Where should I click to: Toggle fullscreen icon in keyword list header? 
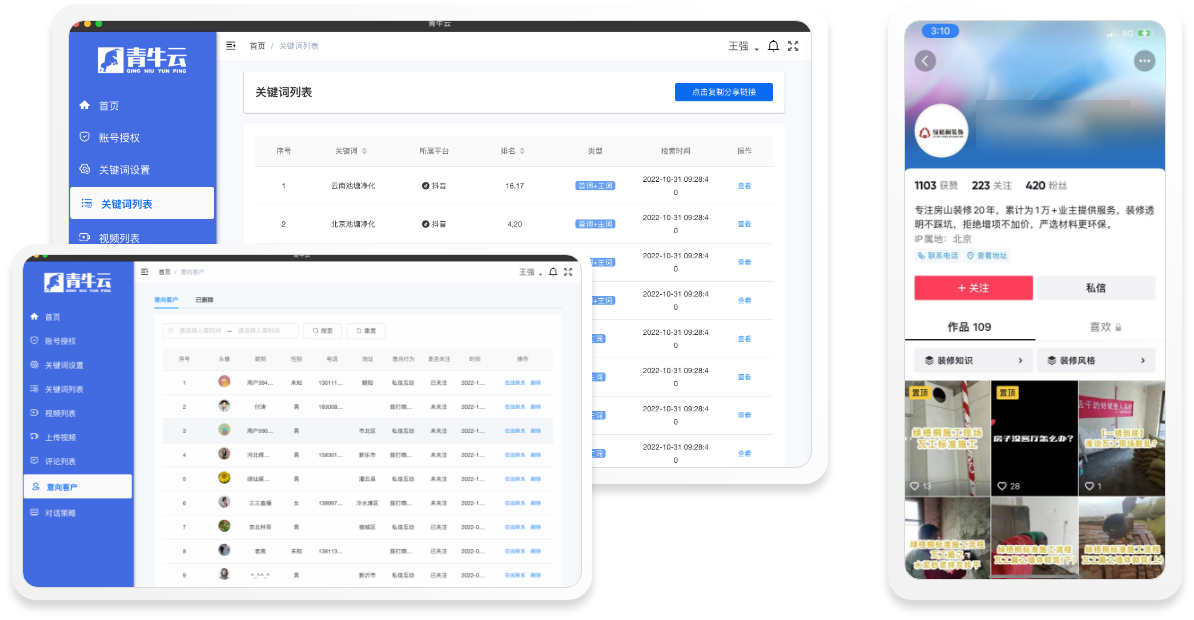click(793, 46)
